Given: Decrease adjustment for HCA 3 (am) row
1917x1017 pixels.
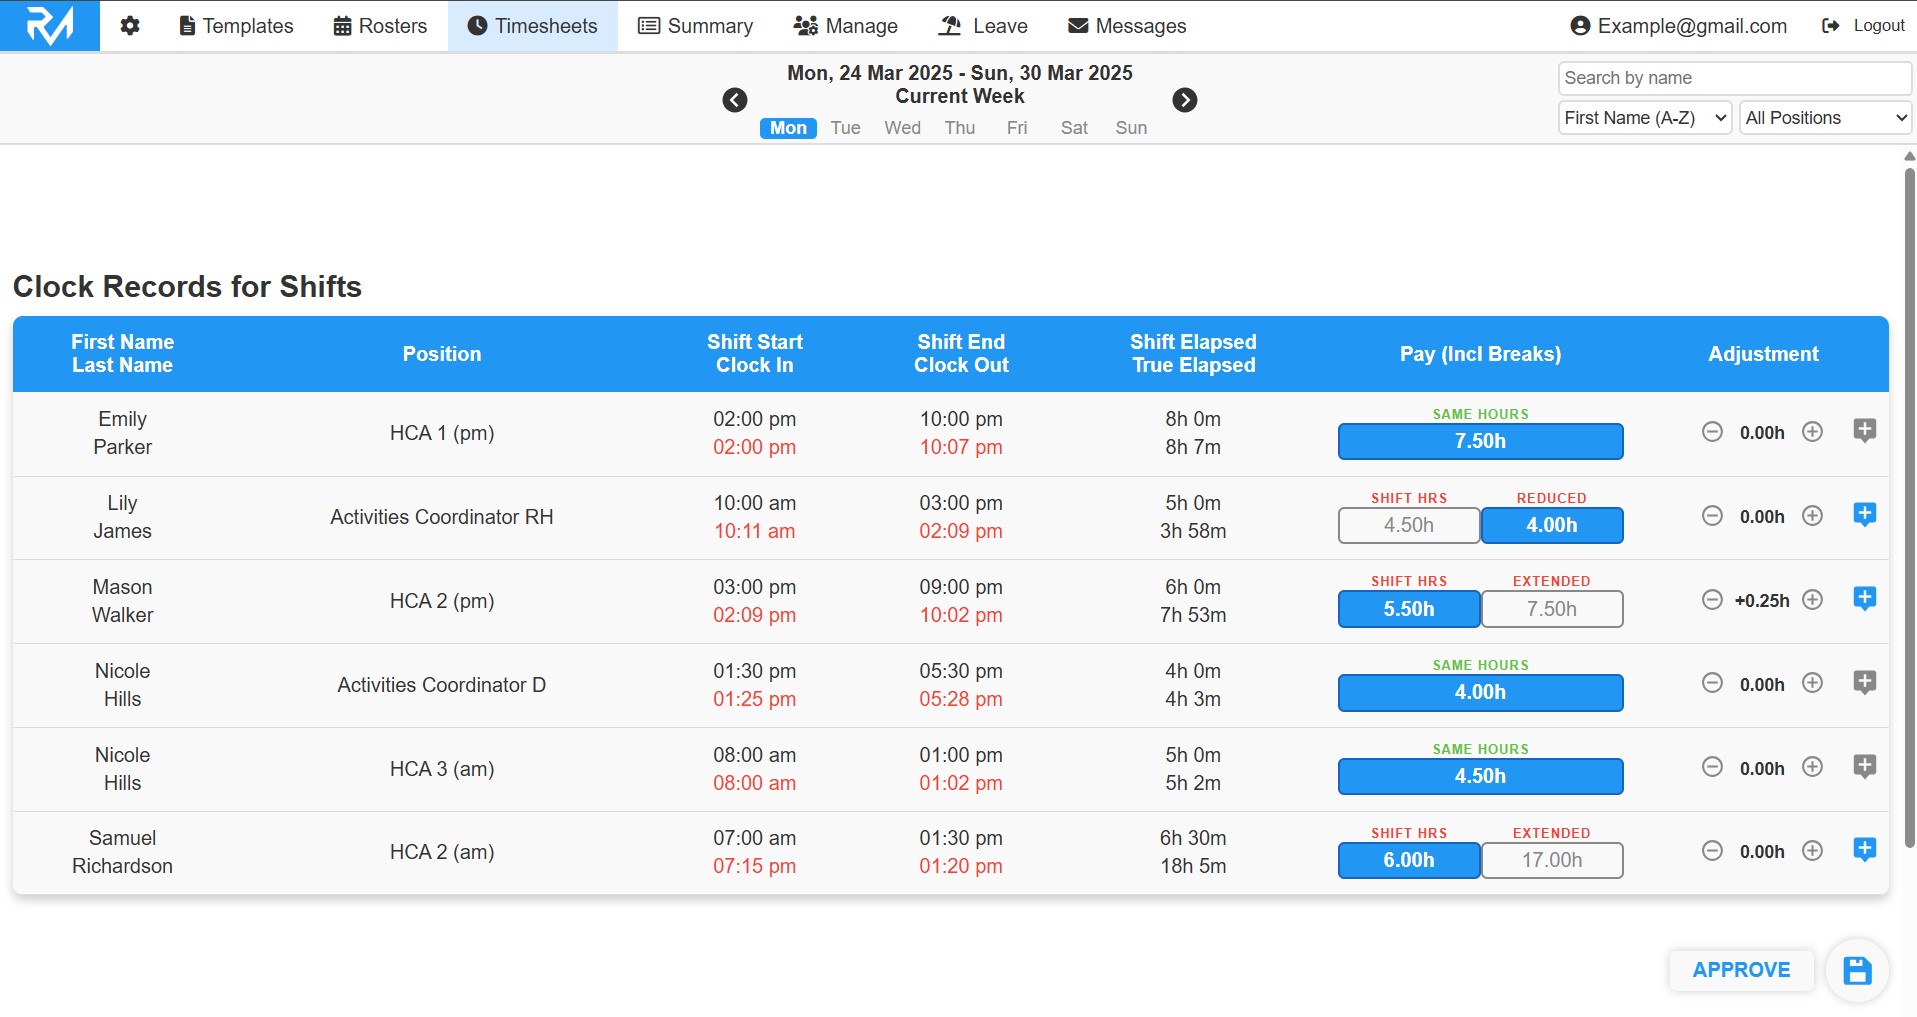Looking at the screenshot, I should 1712,767.
